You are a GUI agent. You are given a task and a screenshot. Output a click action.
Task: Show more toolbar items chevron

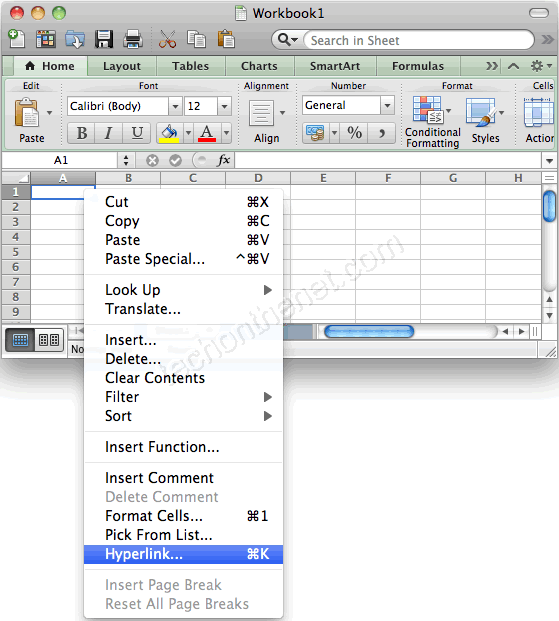point(548,40)
